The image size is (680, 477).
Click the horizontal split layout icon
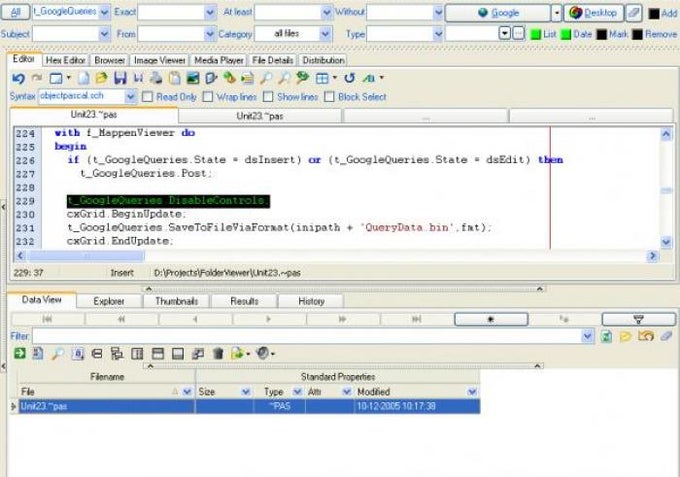tap(157, 354)
